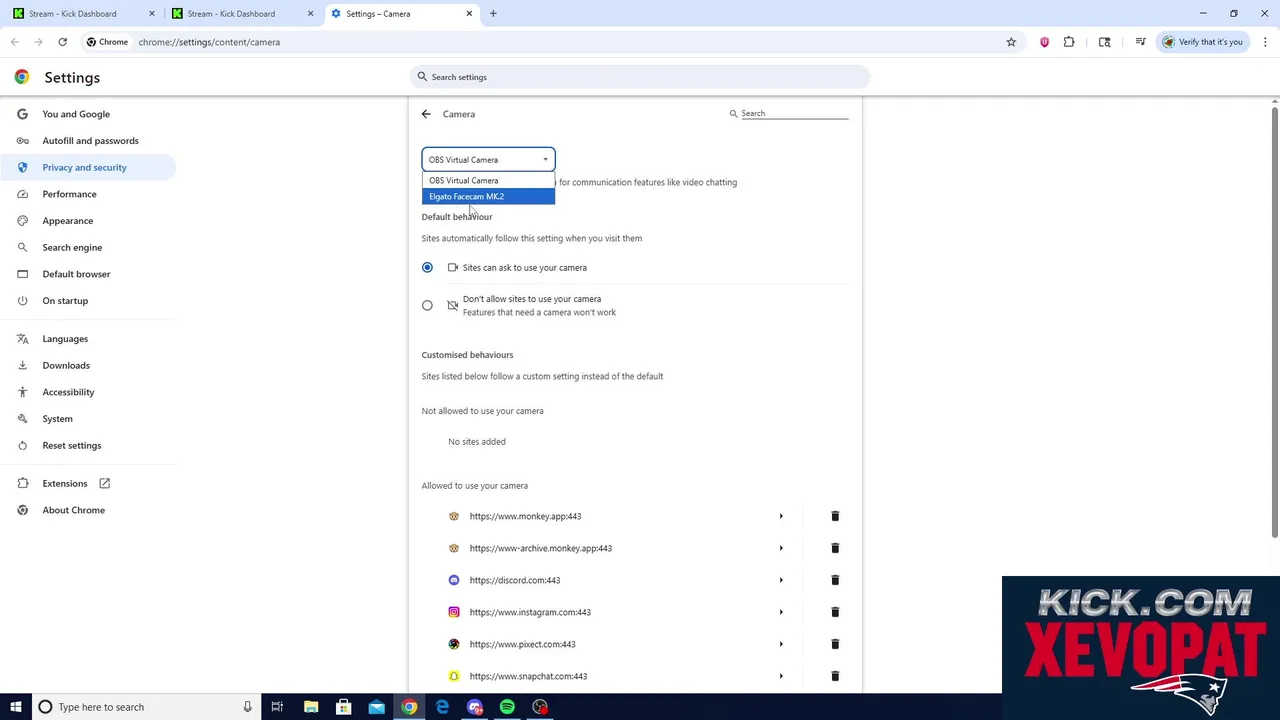
Task: Open 'Autofill and passwords' settings
Action: (88, 141)
